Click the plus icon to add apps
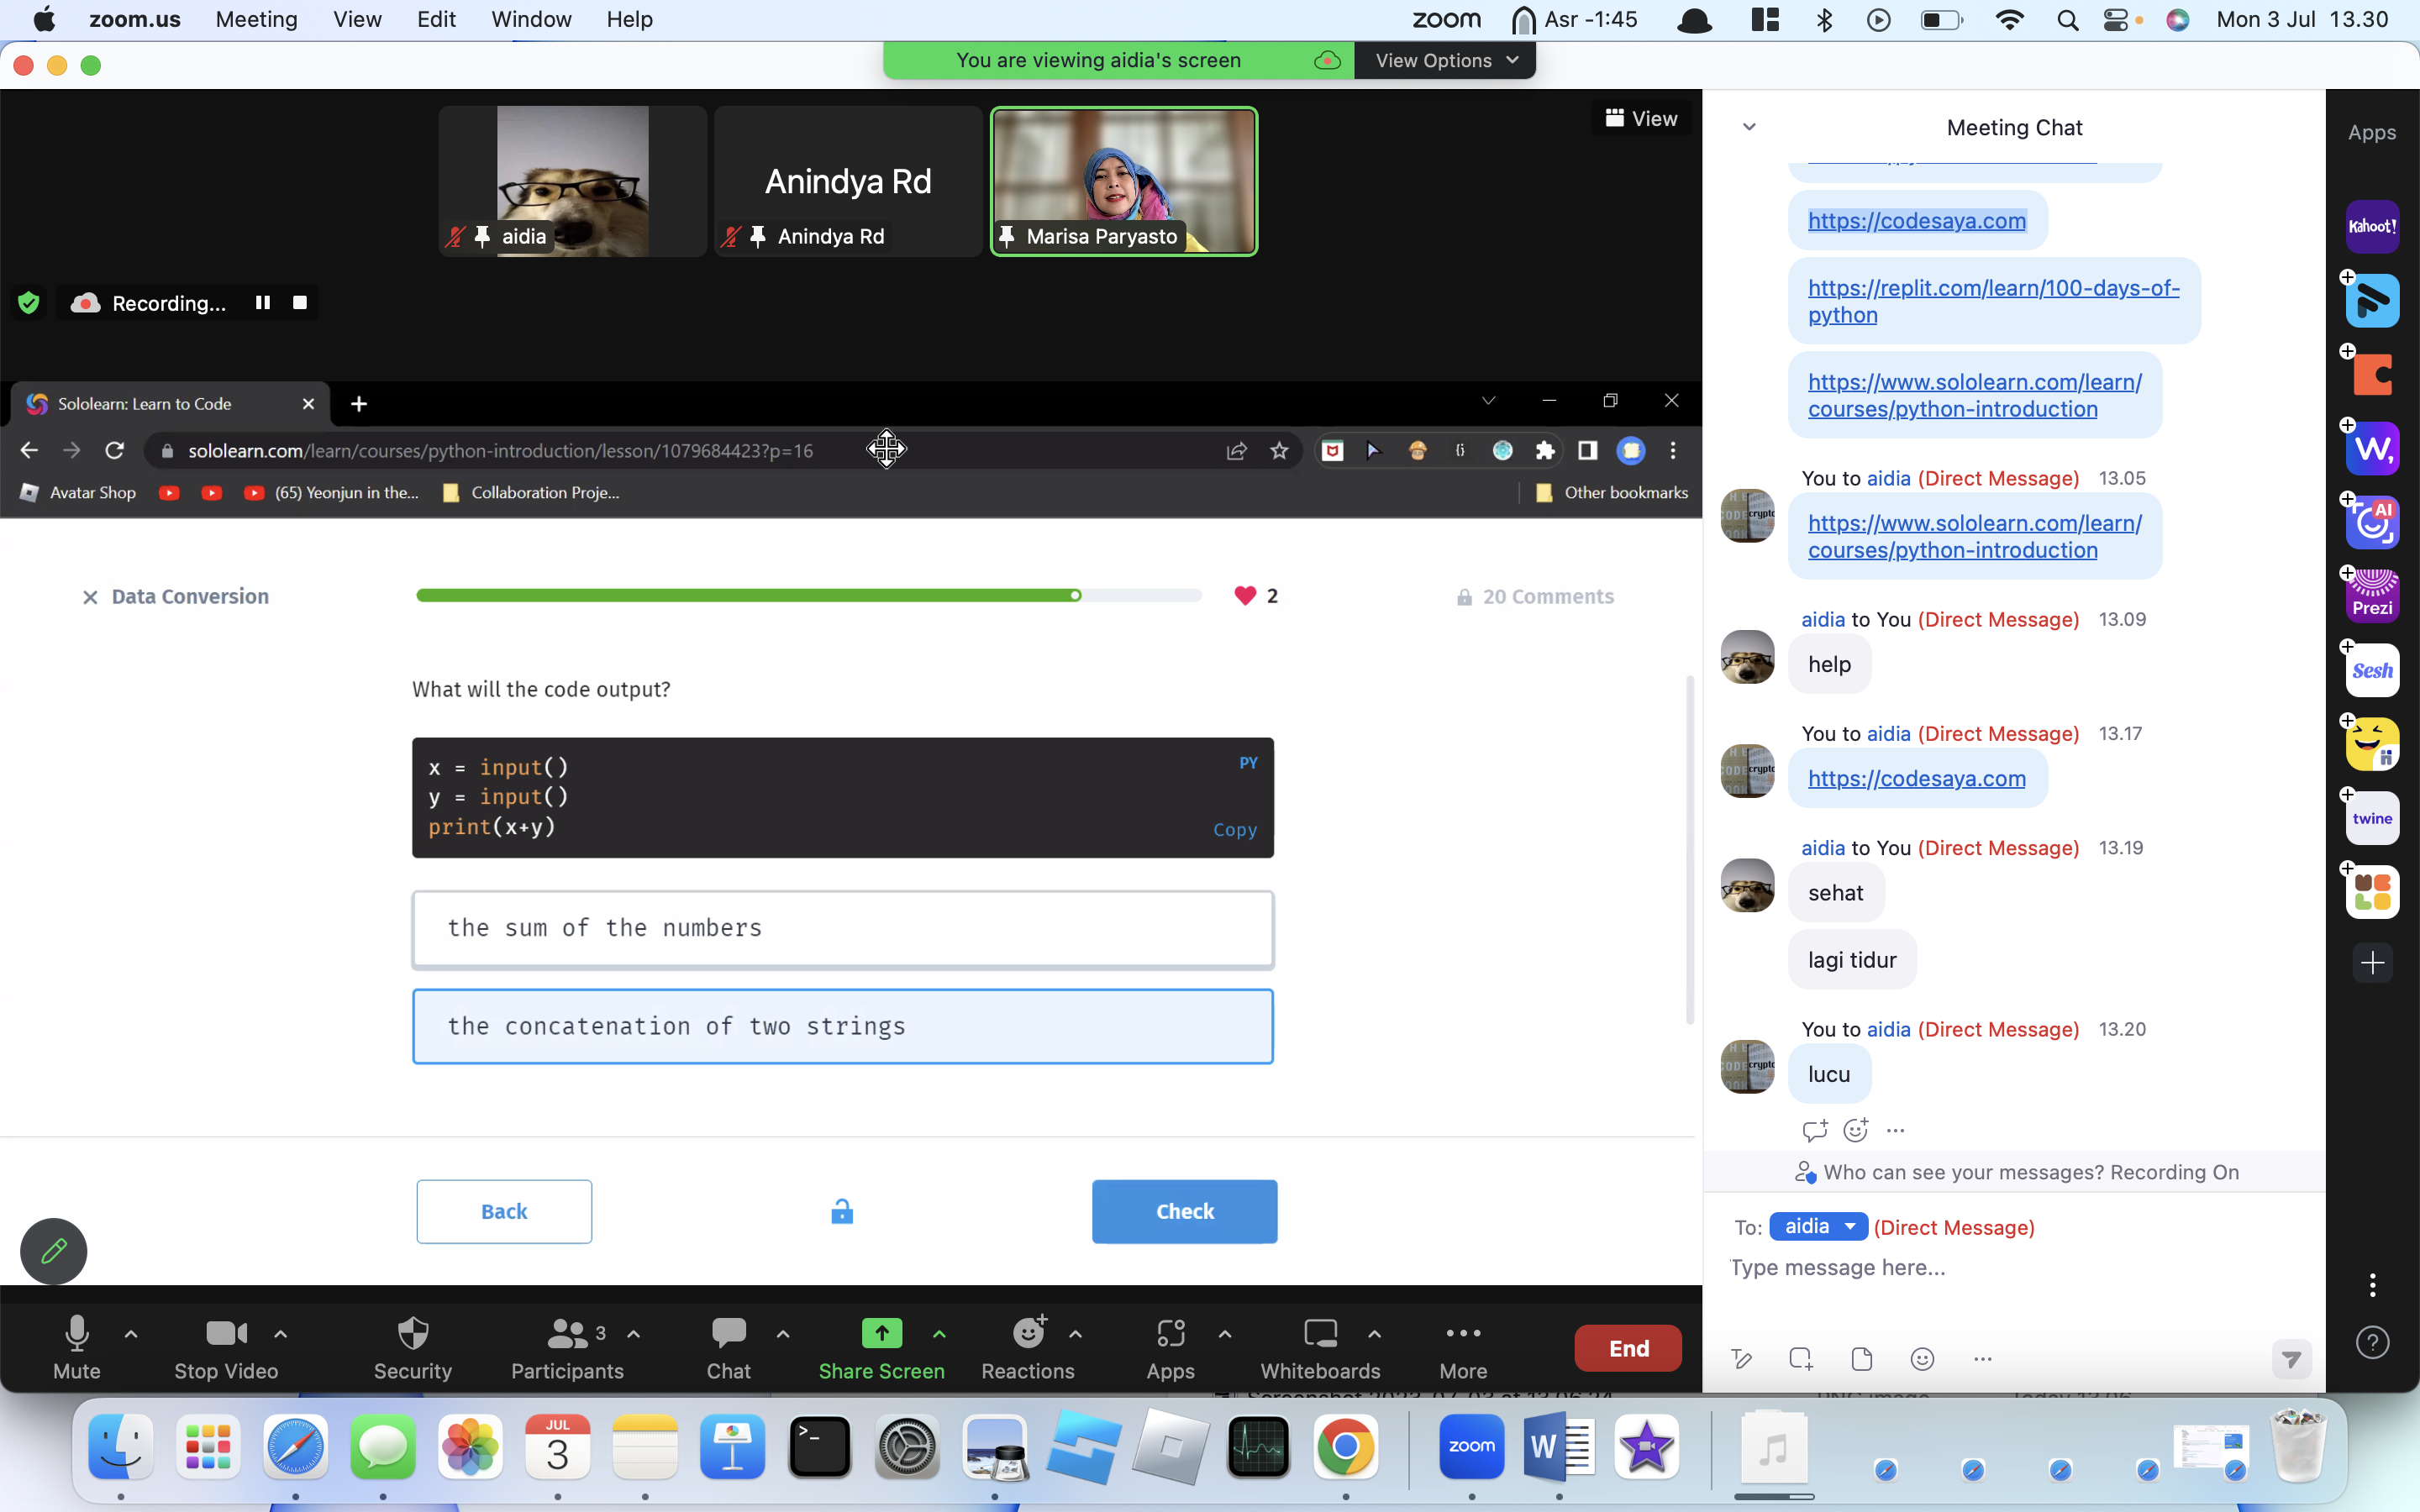This screenshot has height=1512, width=2420. click(2372, 963)
